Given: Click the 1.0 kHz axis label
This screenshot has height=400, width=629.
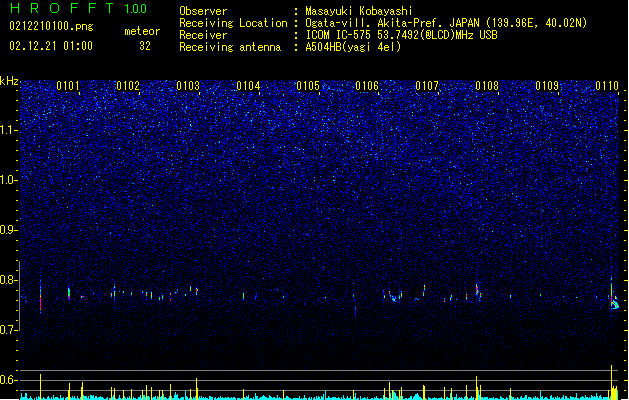Looking at the screenshot, I should [8, 180].
